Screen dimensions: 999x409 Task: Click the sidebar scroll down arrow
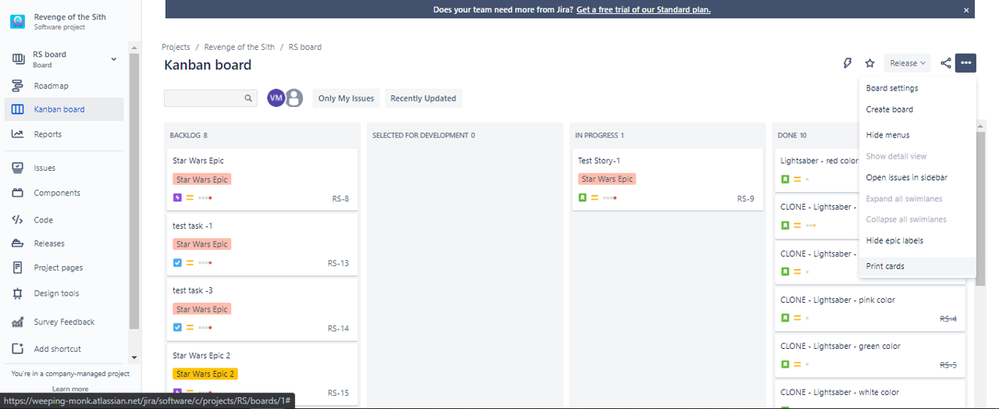[134, 358]
